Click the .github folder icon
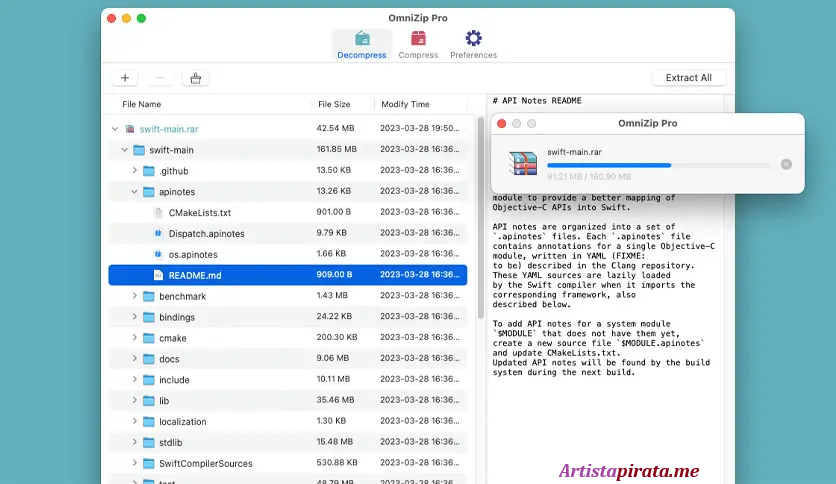The image size is (836, 484). click(x=149, y=171)
